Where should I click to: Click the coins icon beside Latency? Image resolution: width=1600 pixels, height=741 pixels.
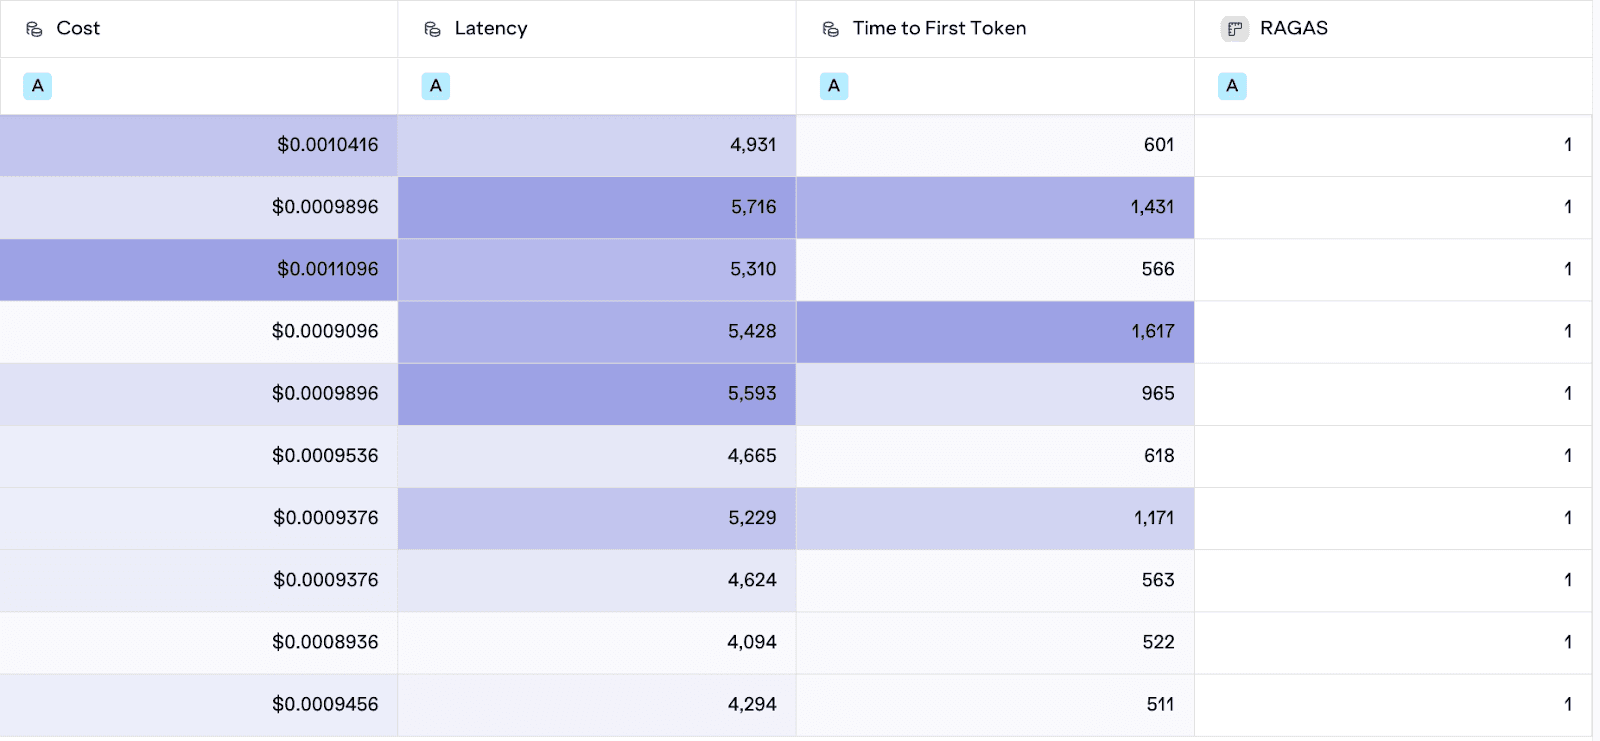pos(432,29)
